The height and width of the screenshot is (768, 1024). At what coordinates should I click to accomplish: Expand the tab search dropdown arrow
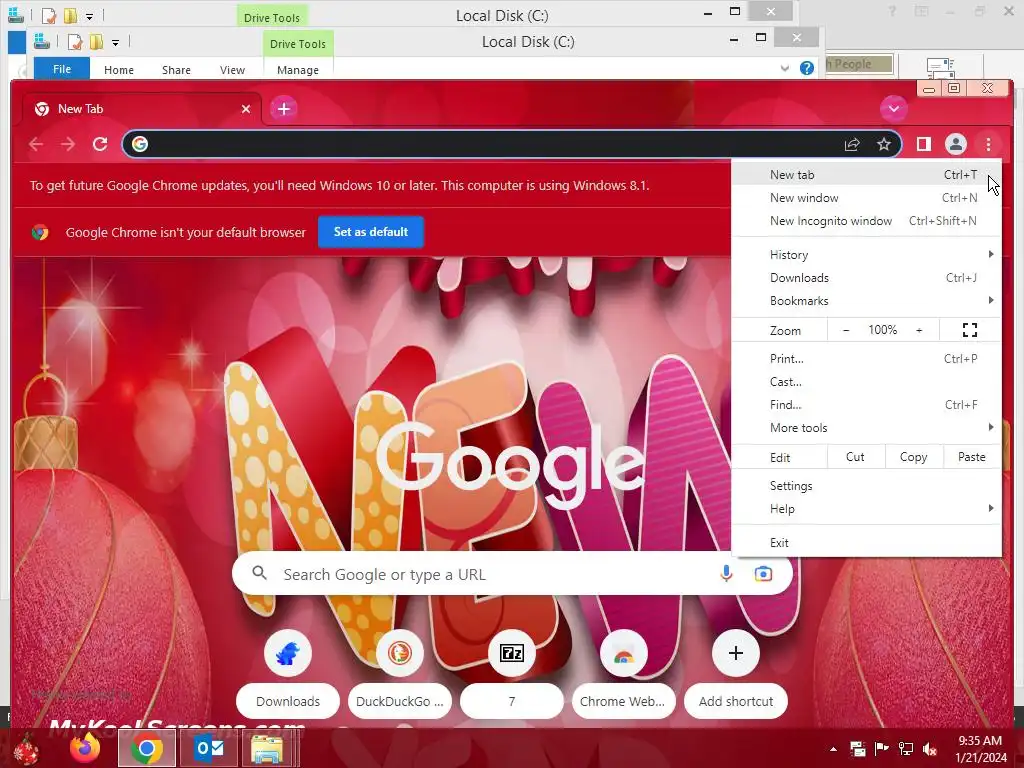tap(893, 108)
